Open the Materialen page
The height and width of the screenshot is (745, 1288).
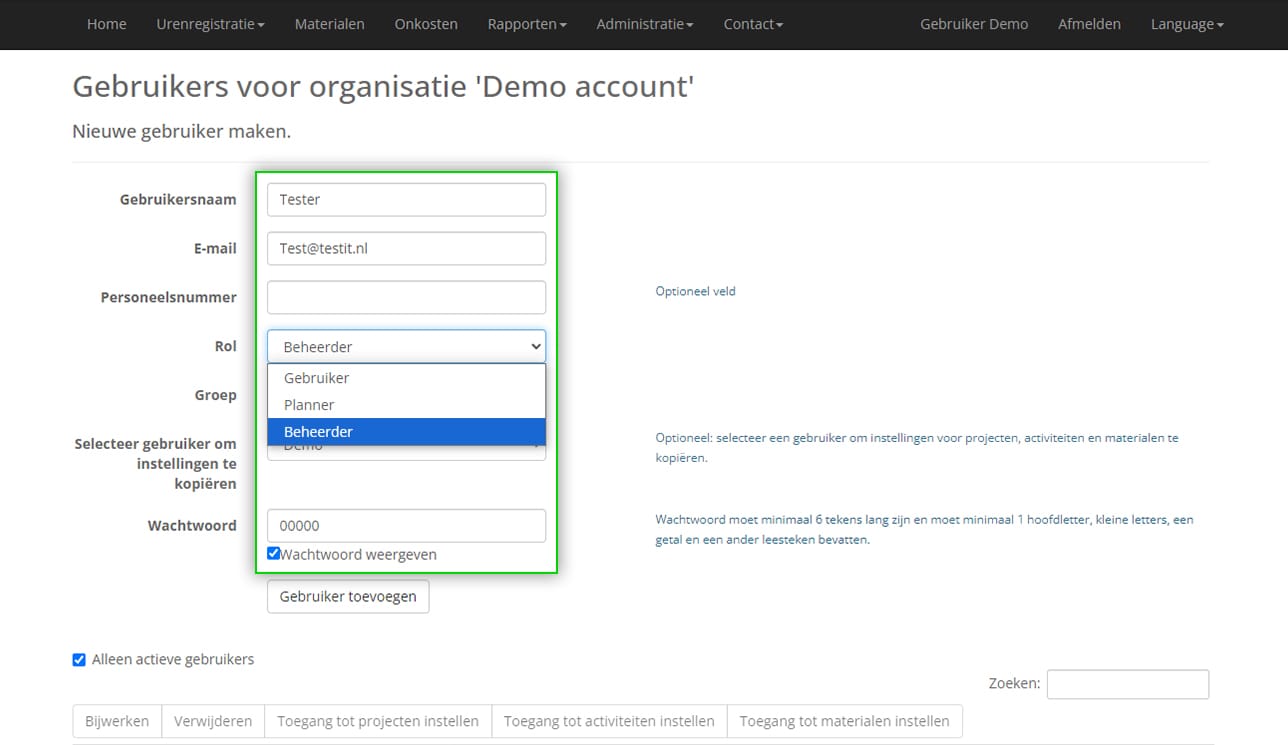(x=329, y=24)
